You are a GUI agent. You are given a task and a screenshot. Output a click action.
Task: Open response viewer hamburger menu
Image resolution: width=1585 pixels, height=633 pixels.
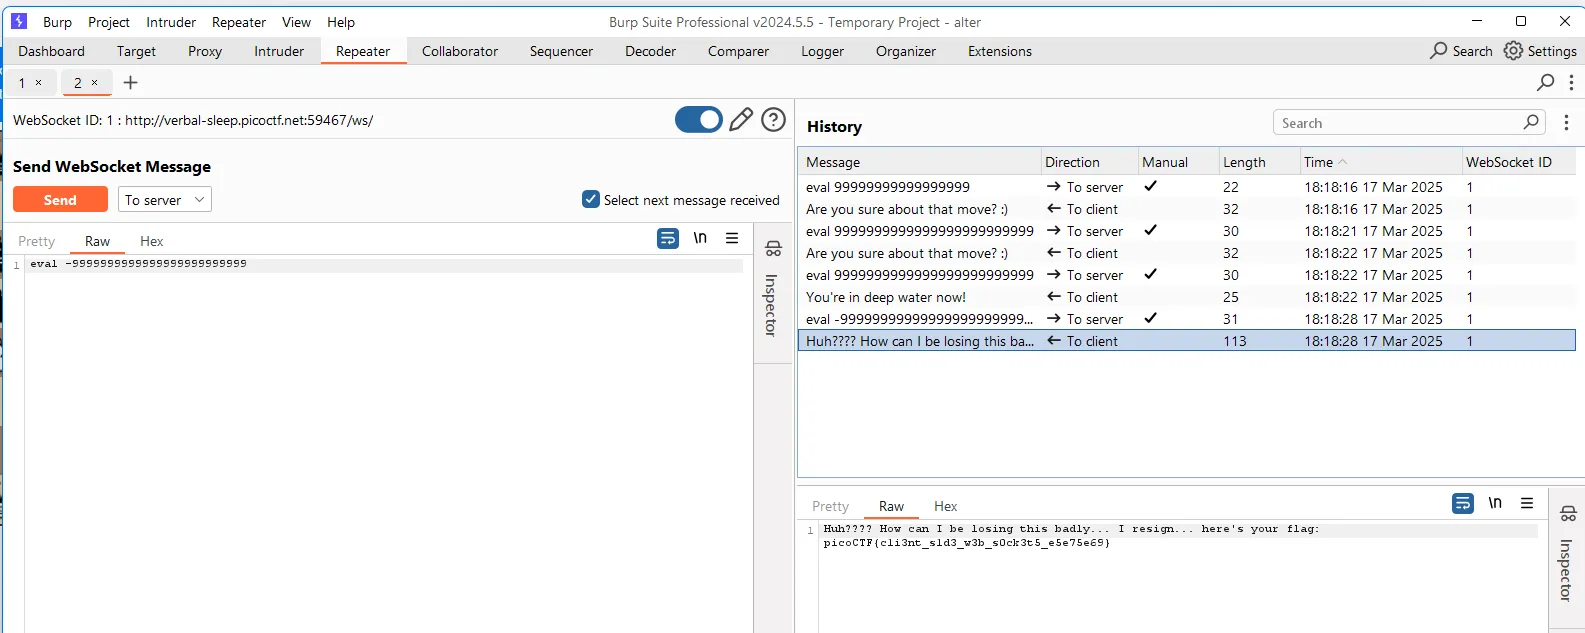tap(1527, 503)
